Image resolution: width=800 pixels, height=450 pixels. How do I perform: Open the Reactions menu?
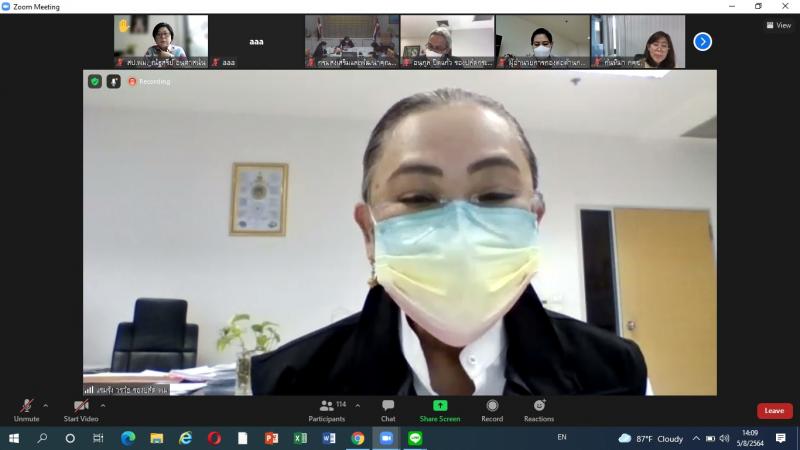539,411
